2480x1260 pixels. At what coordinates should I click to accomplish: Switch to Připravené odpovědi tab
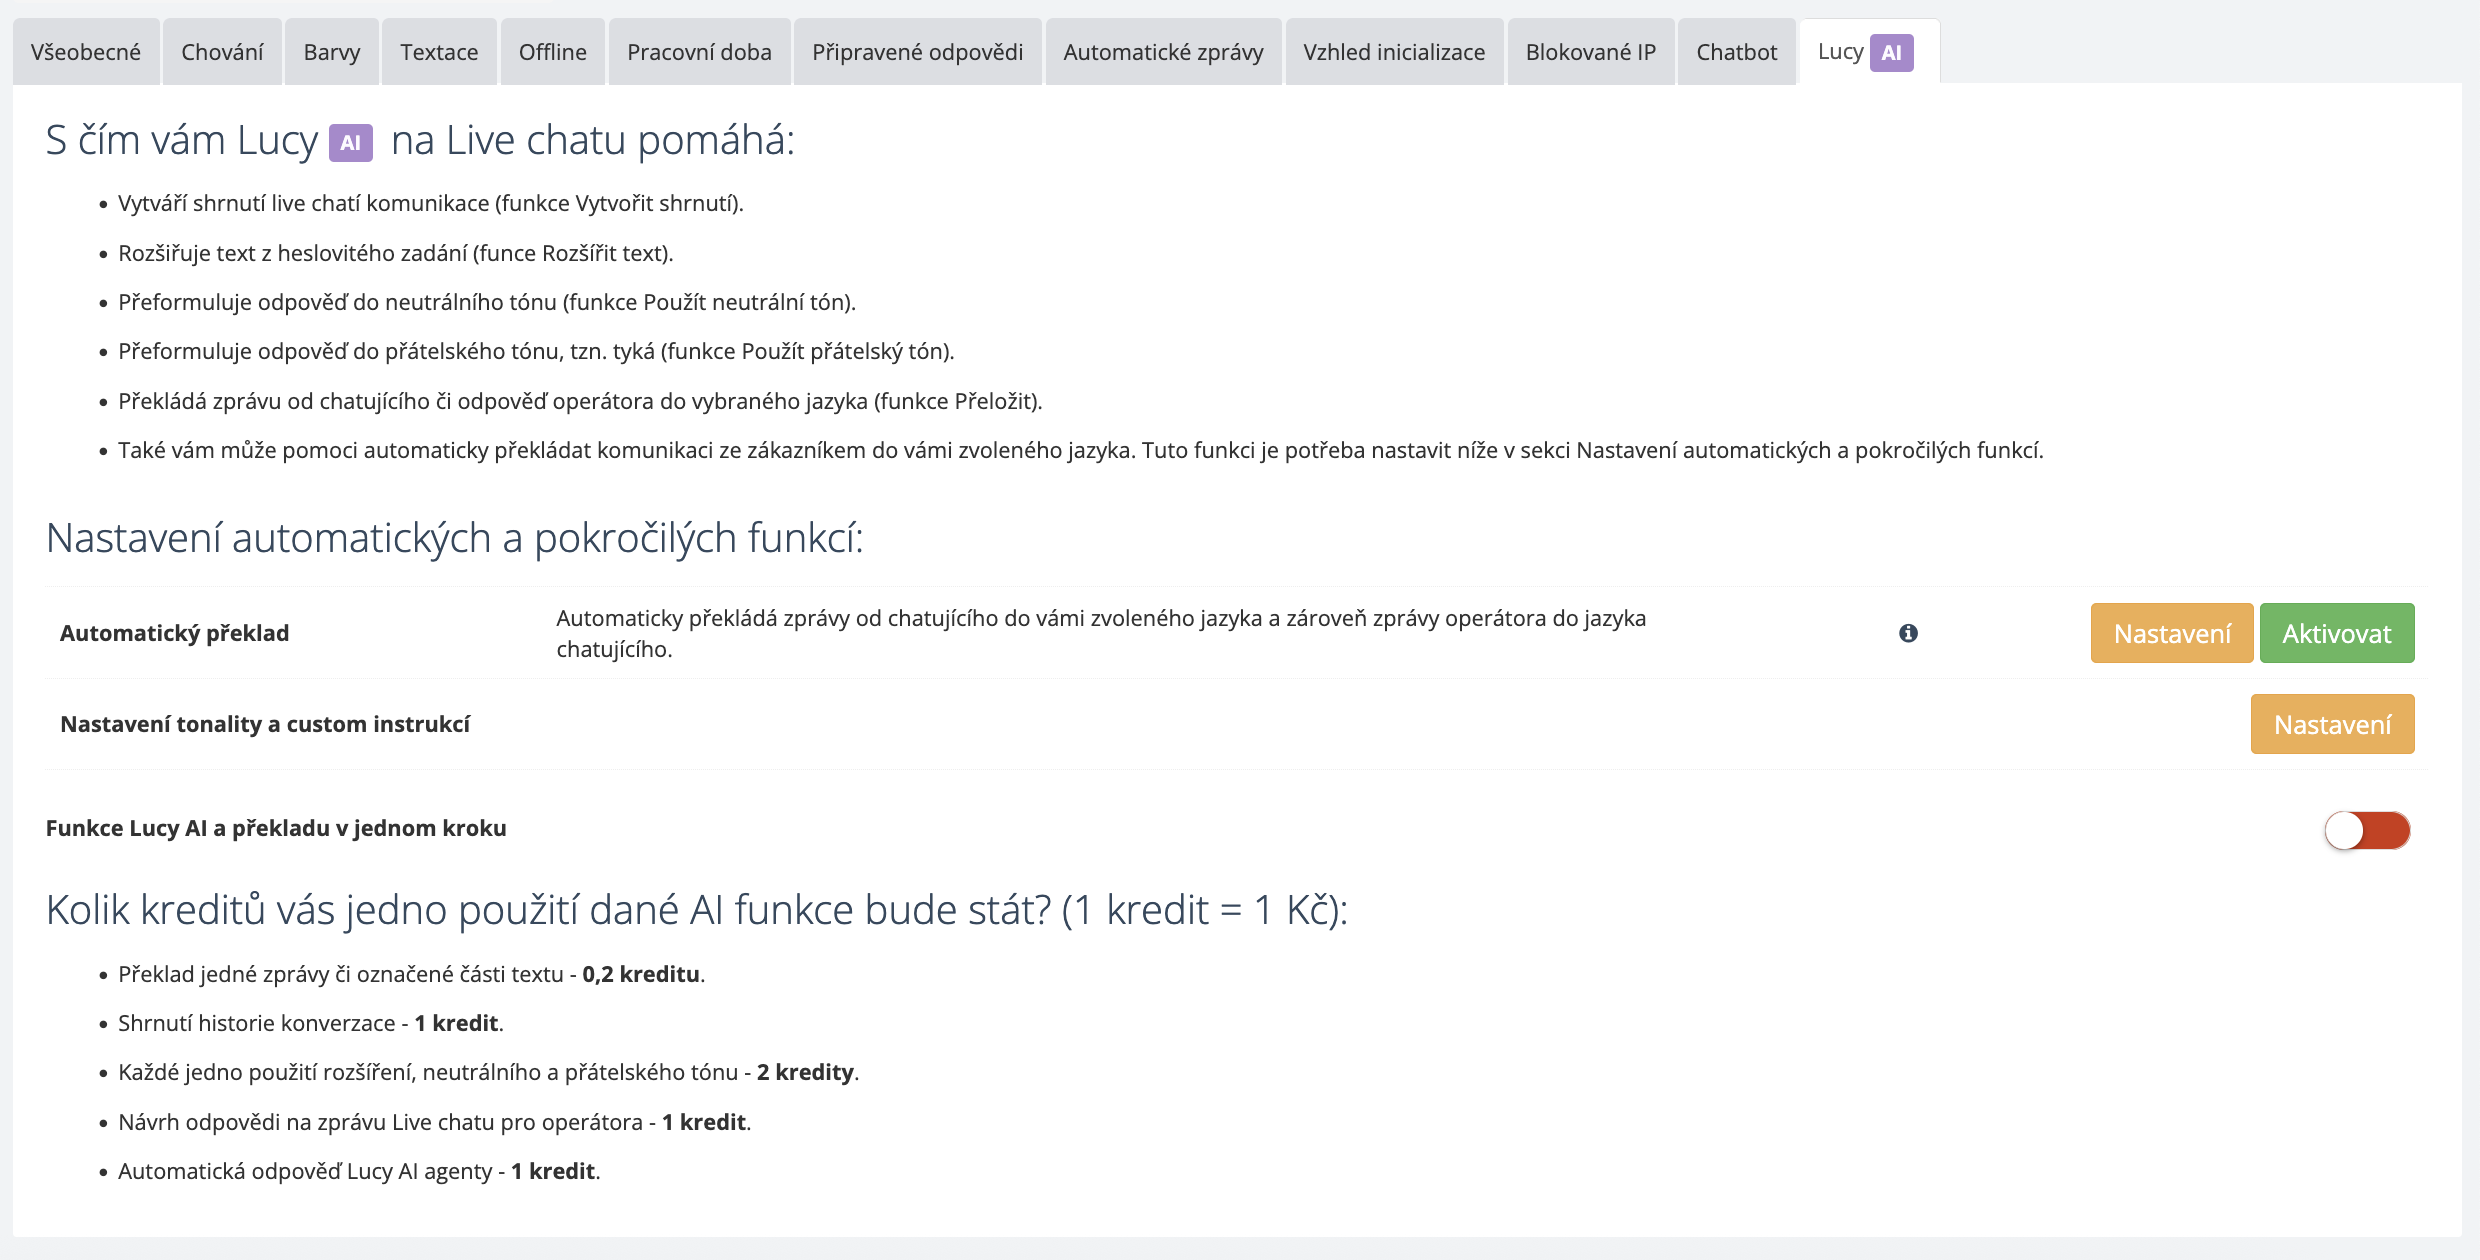pos(917,52)
